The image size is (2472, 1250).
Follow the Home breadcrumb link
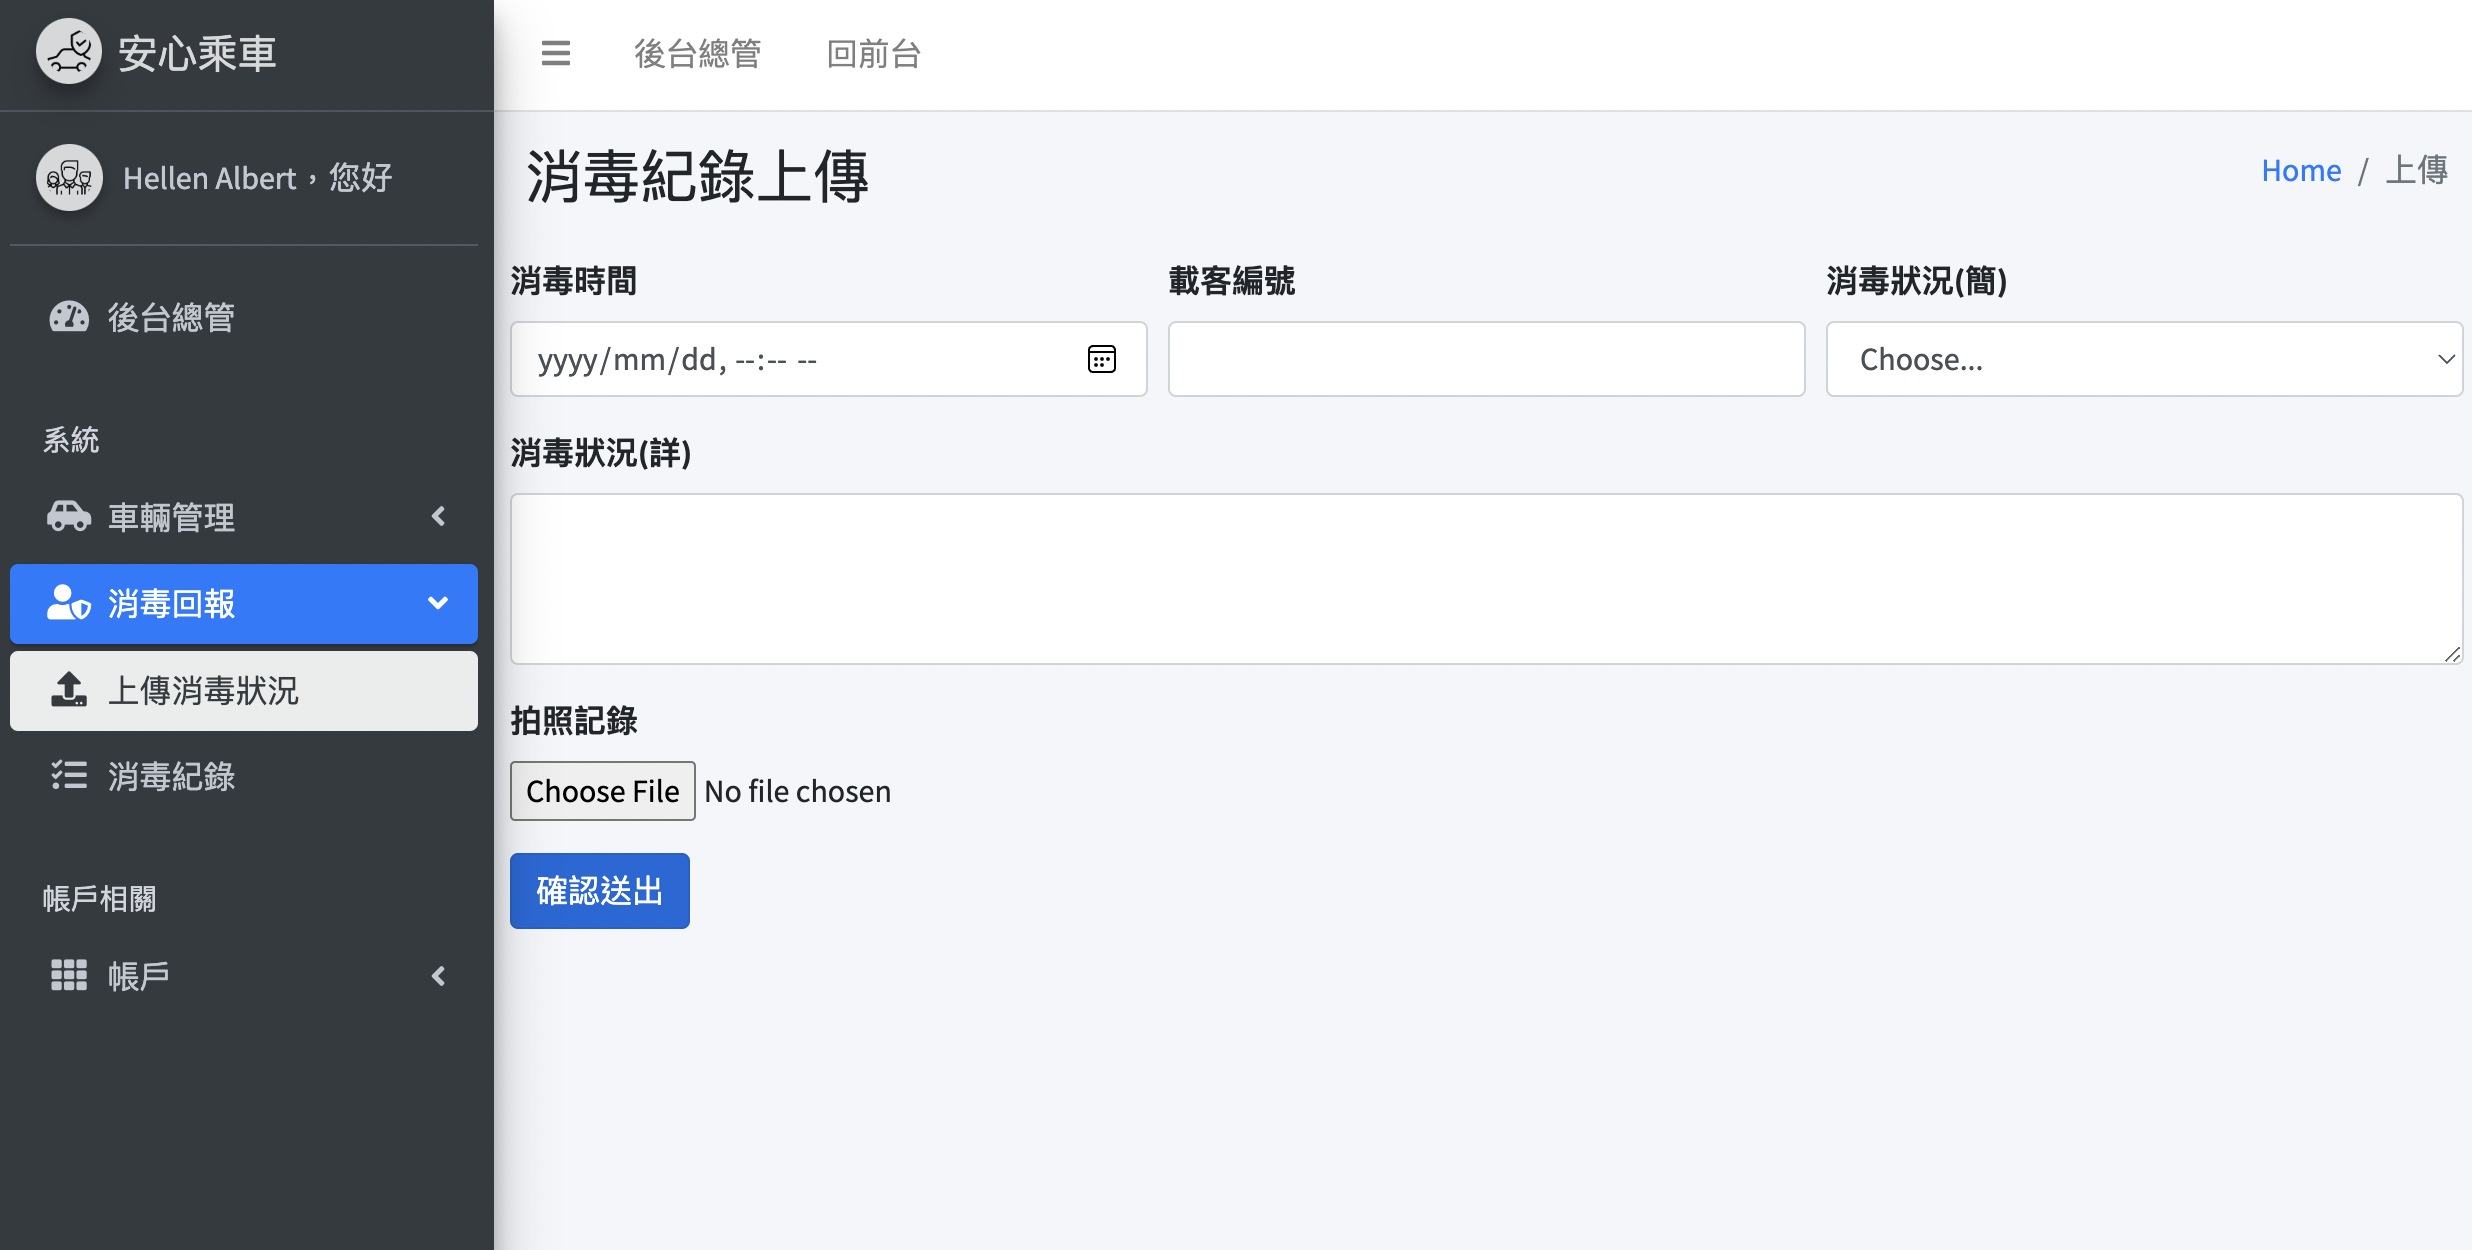[x=2301, y=170]
